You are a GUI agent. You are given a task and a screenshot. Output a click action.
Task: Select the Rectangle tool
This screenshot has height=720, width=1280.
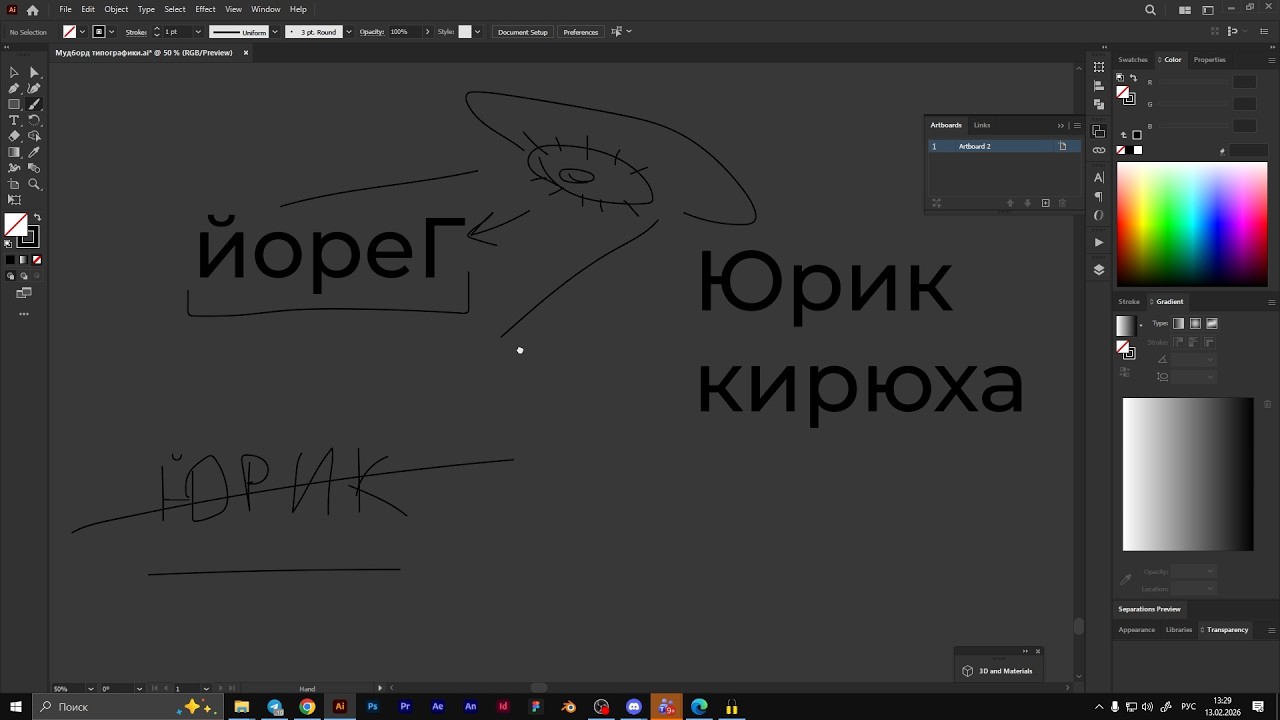click(14, 104)
